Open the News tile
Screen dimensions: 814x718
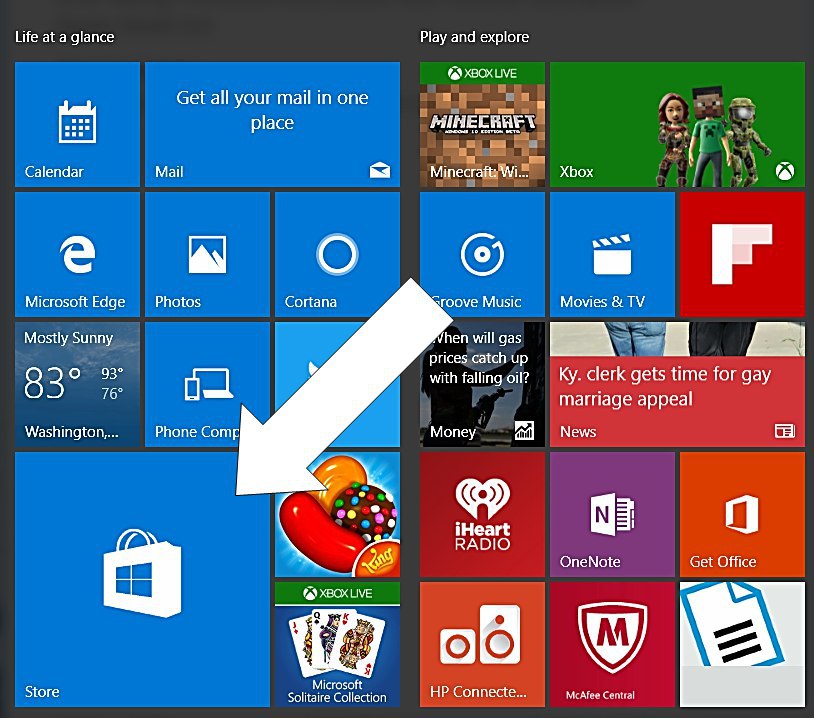coord(677,384)
